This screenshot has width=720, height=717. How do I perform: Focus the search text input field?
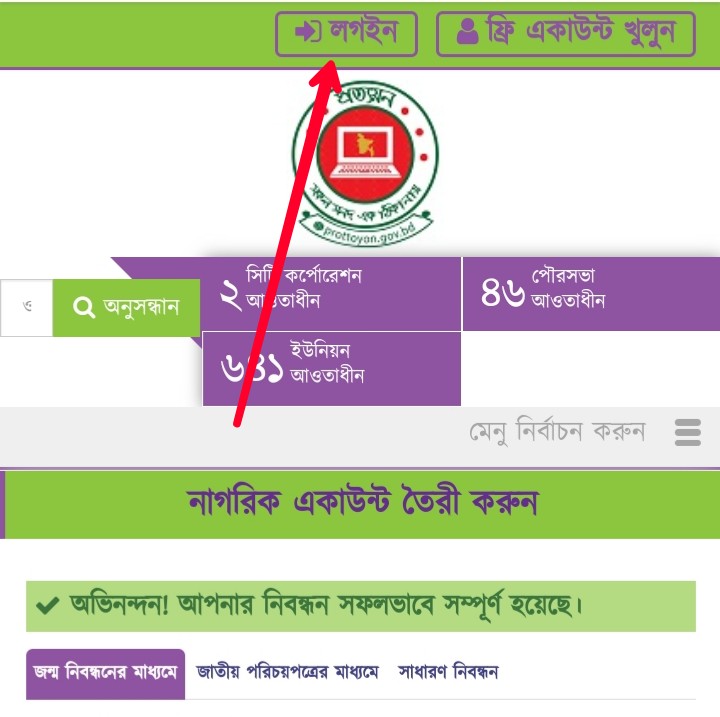coord(27,307)
